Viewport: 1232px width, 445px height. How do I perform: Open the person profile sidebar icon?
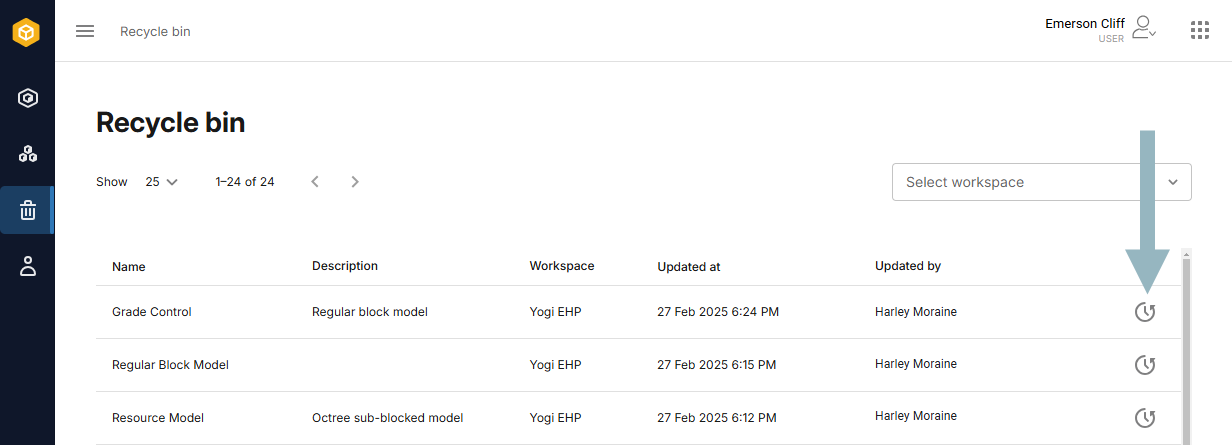coord(28,266)
